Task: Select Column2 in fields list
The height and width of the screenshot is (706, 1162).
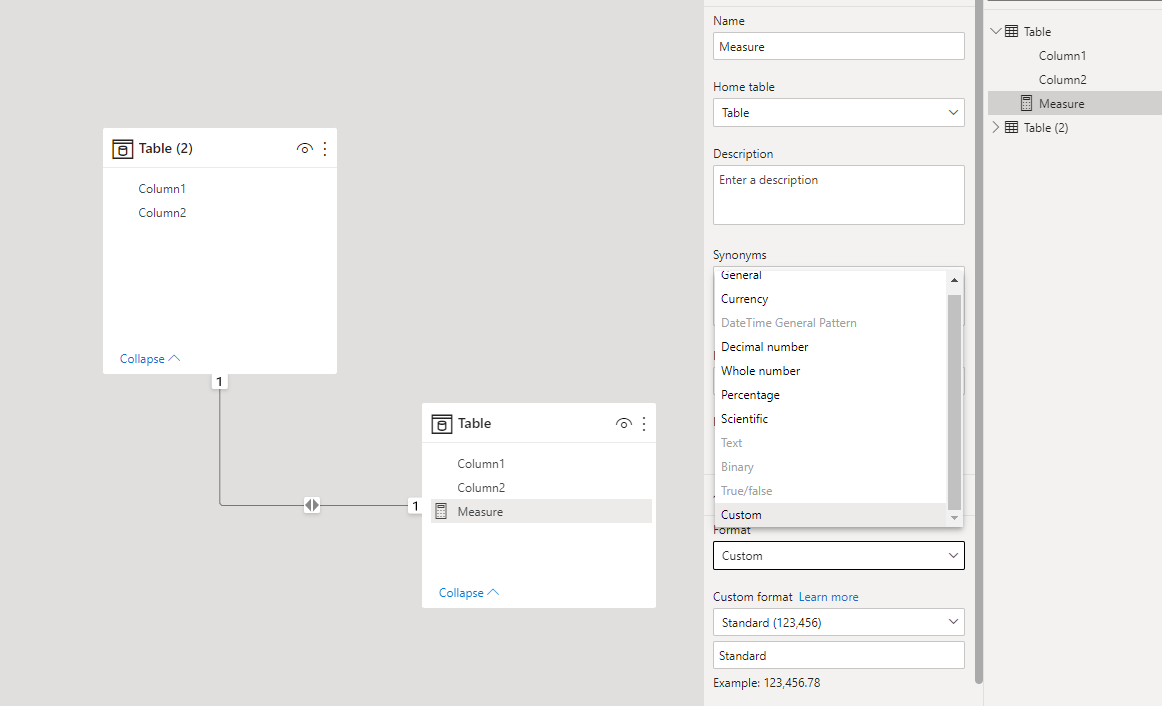Action: tap(1062, 79)
